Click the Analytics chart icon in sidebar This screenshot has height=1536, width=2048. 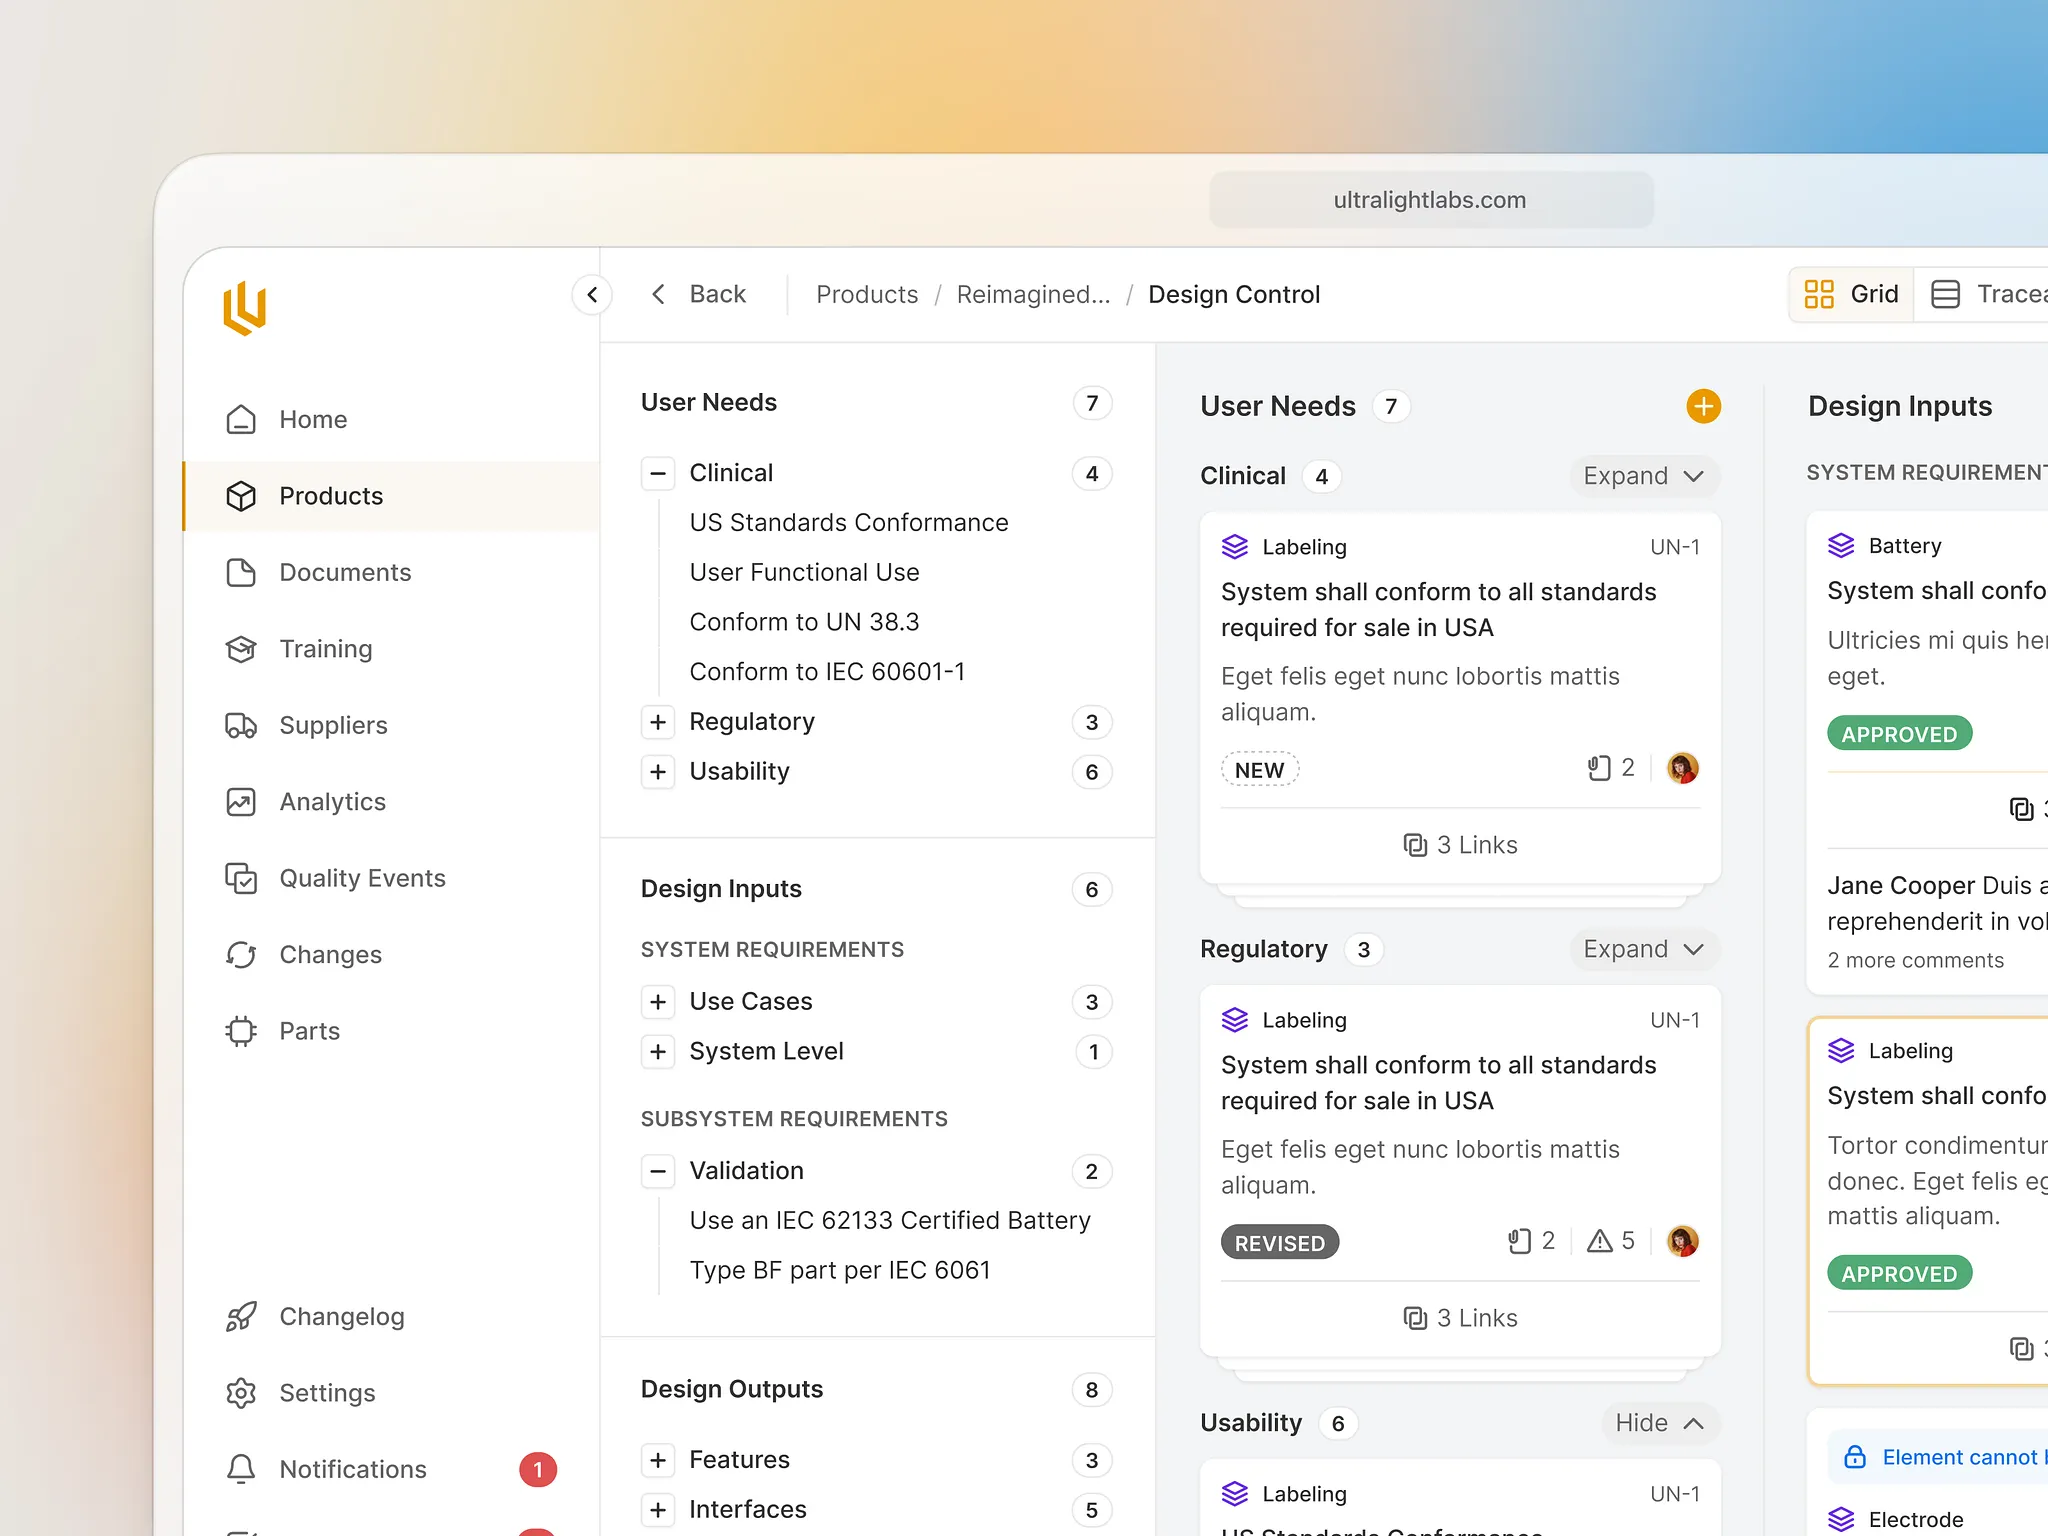click(x=241, y=802)
